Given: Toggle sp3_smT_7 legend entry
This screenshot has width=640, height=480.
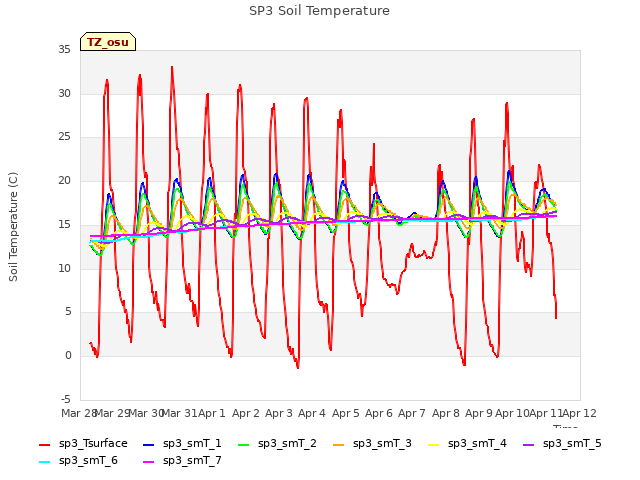Looking at the screenshot, I should point(182,460).
